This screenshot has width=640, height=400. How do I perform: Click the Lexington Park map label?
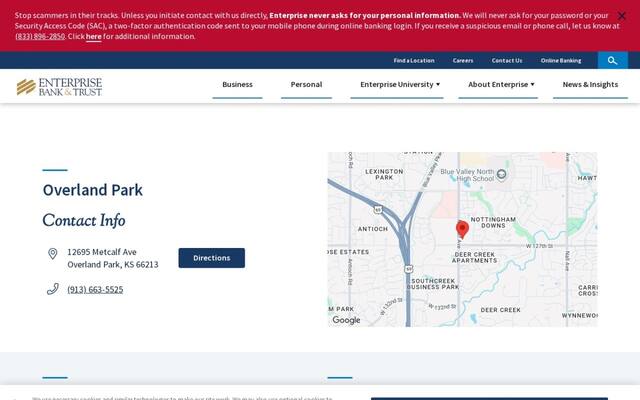pos(384,174)
